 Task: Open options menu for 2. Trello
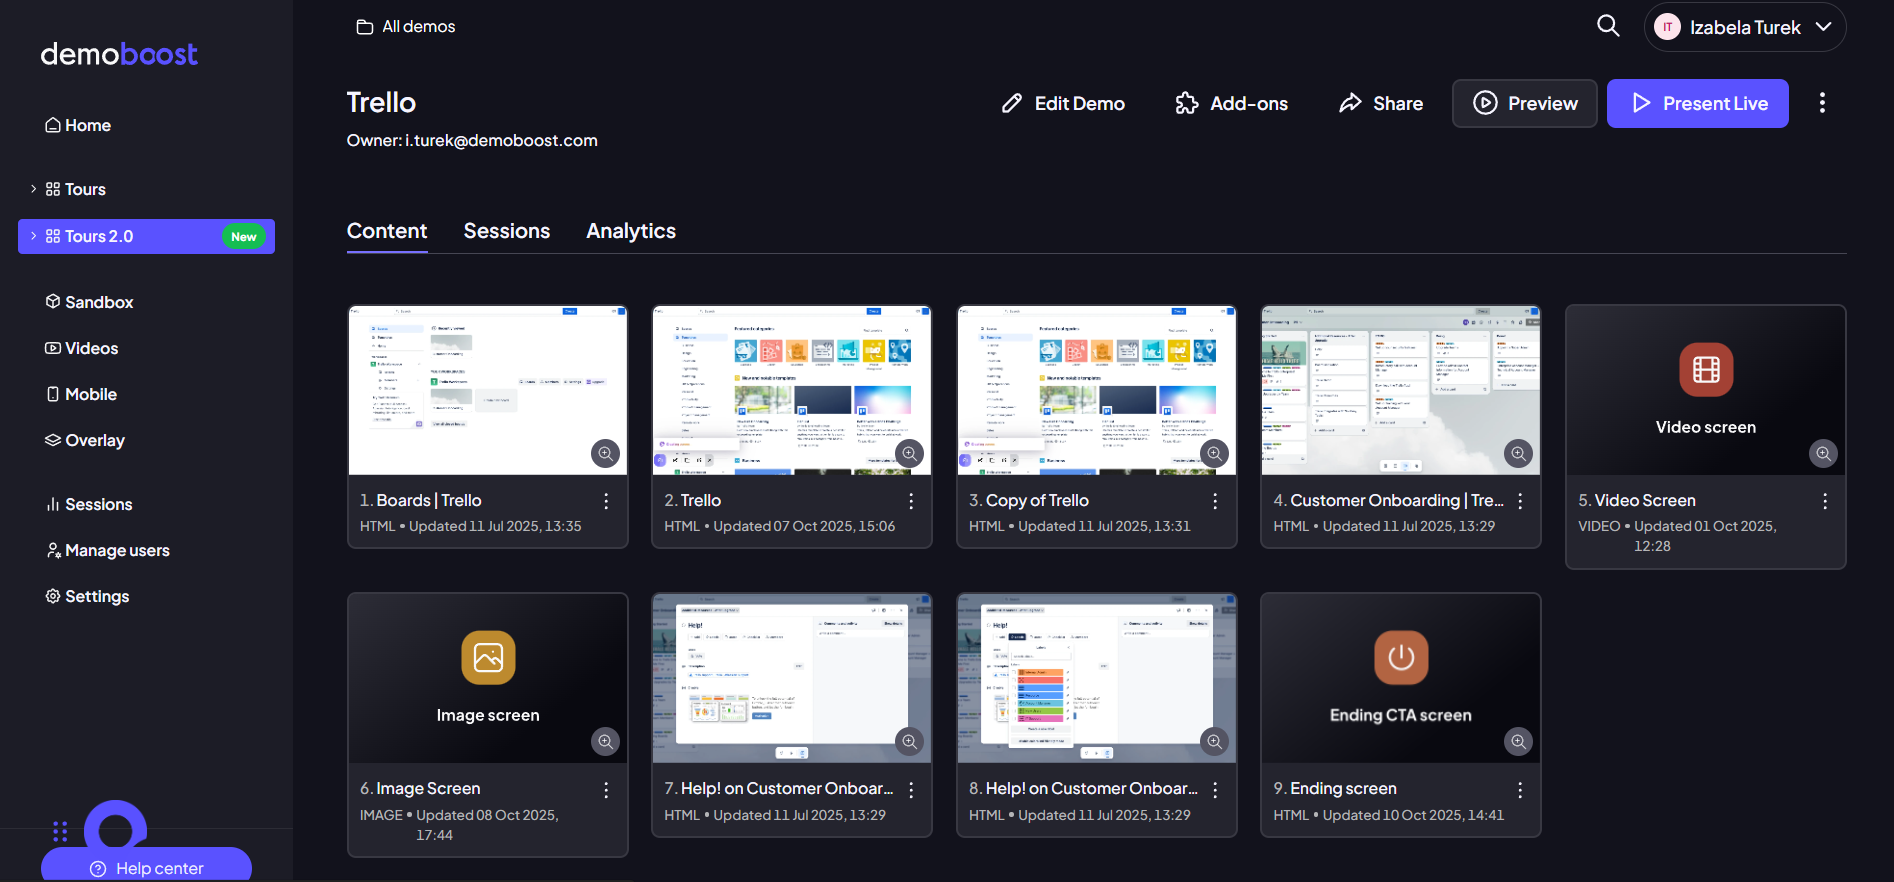coord(911,501)
